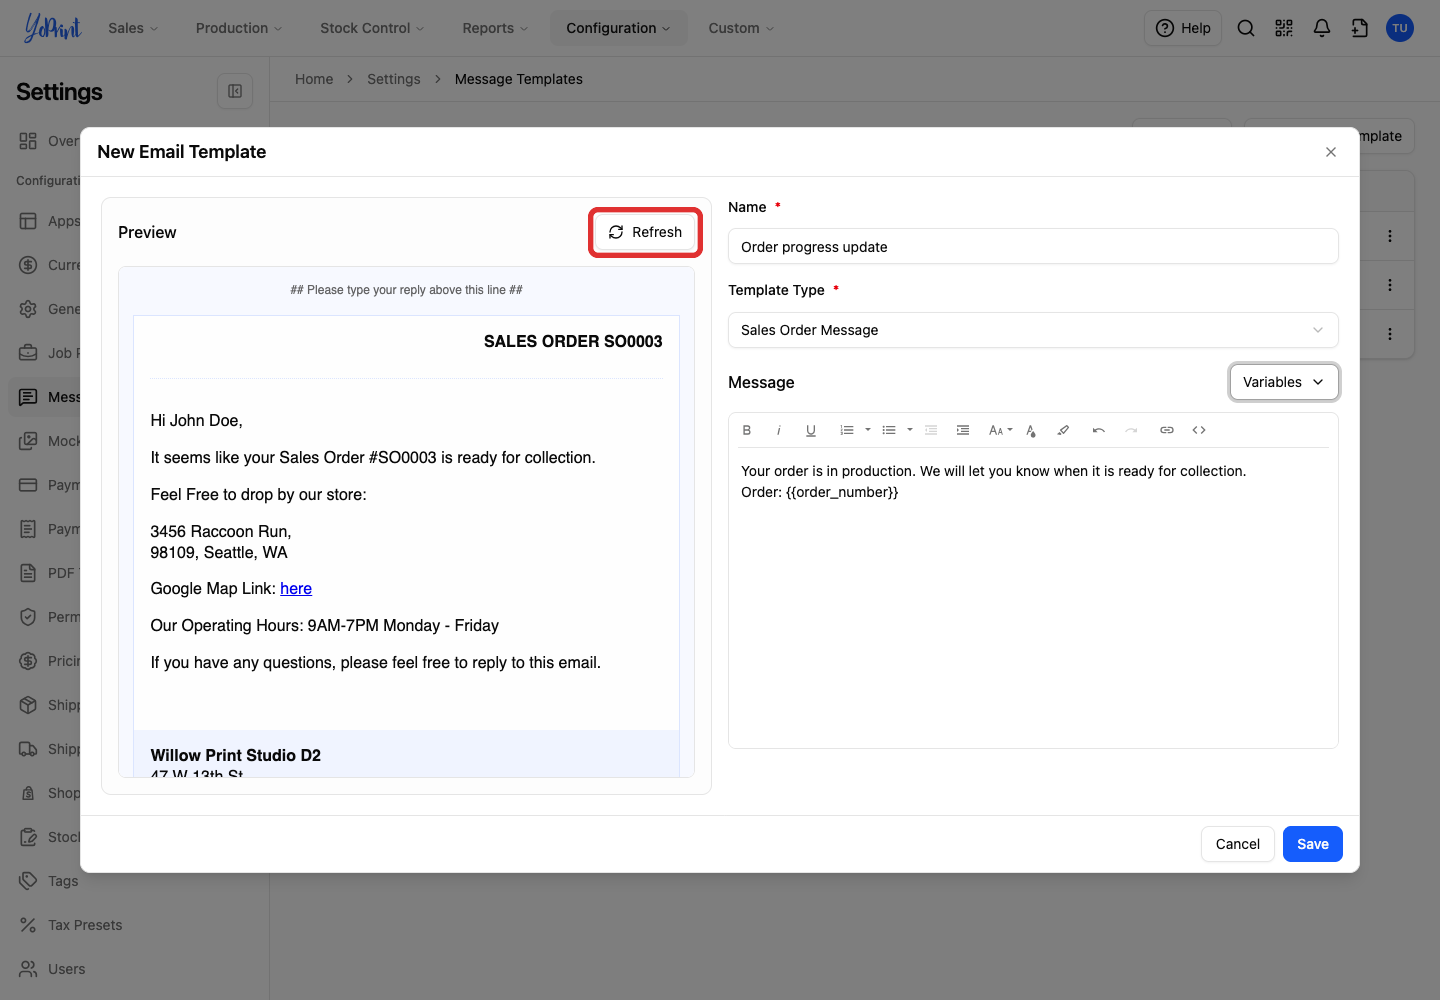This screenshot has width=1440, height=1000.
Task: Follow the Google Map 'here' link in preview
Action: [296, 588]
